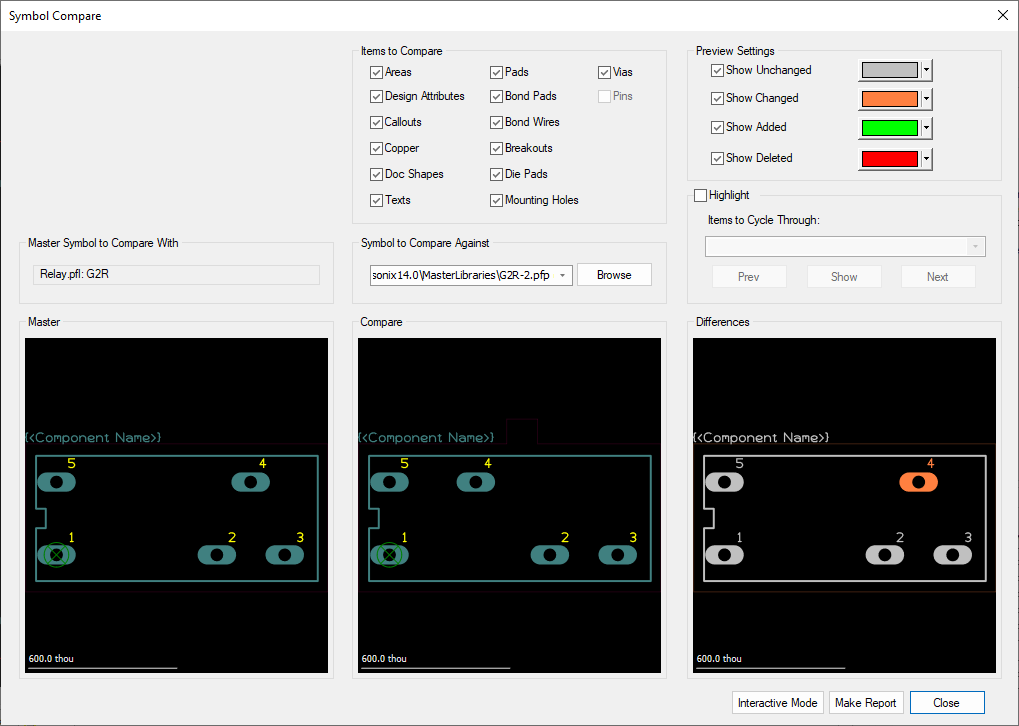
Task: Click pad 4 in the Compare preview
Action: tap(476, 482)
